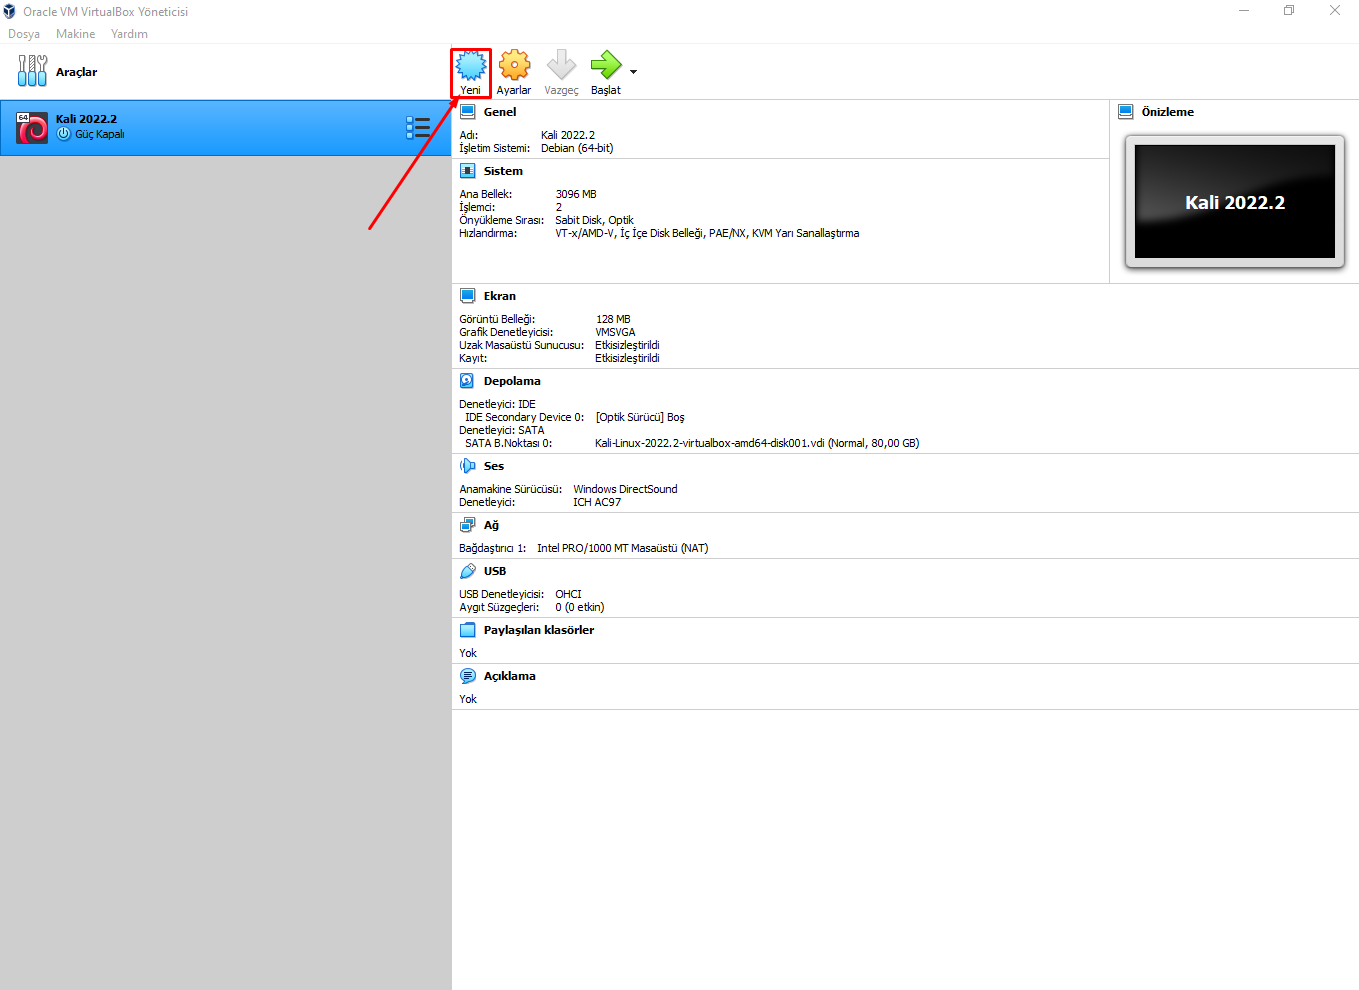
Task: Click 'Debian (64-bit)' operating system value
Action: [x=577, y=148]
